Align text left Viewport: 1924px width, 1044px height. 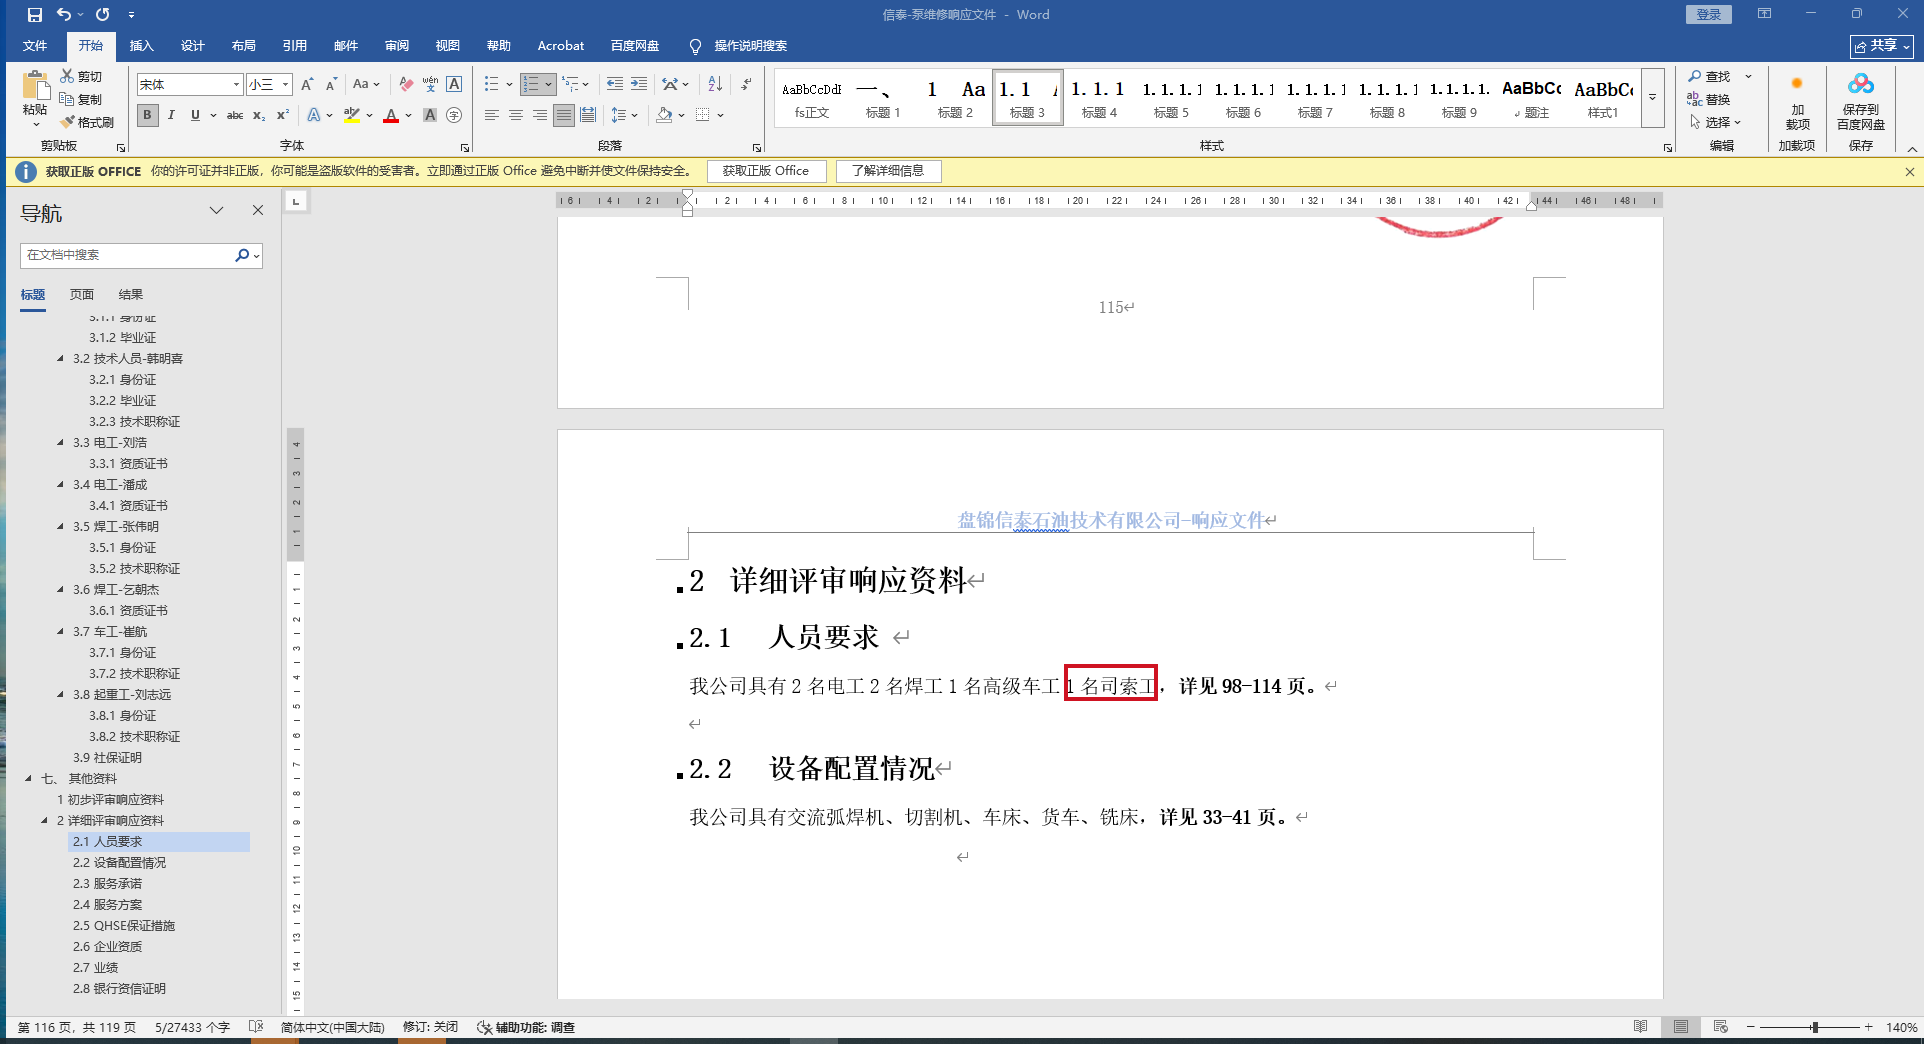492,115
